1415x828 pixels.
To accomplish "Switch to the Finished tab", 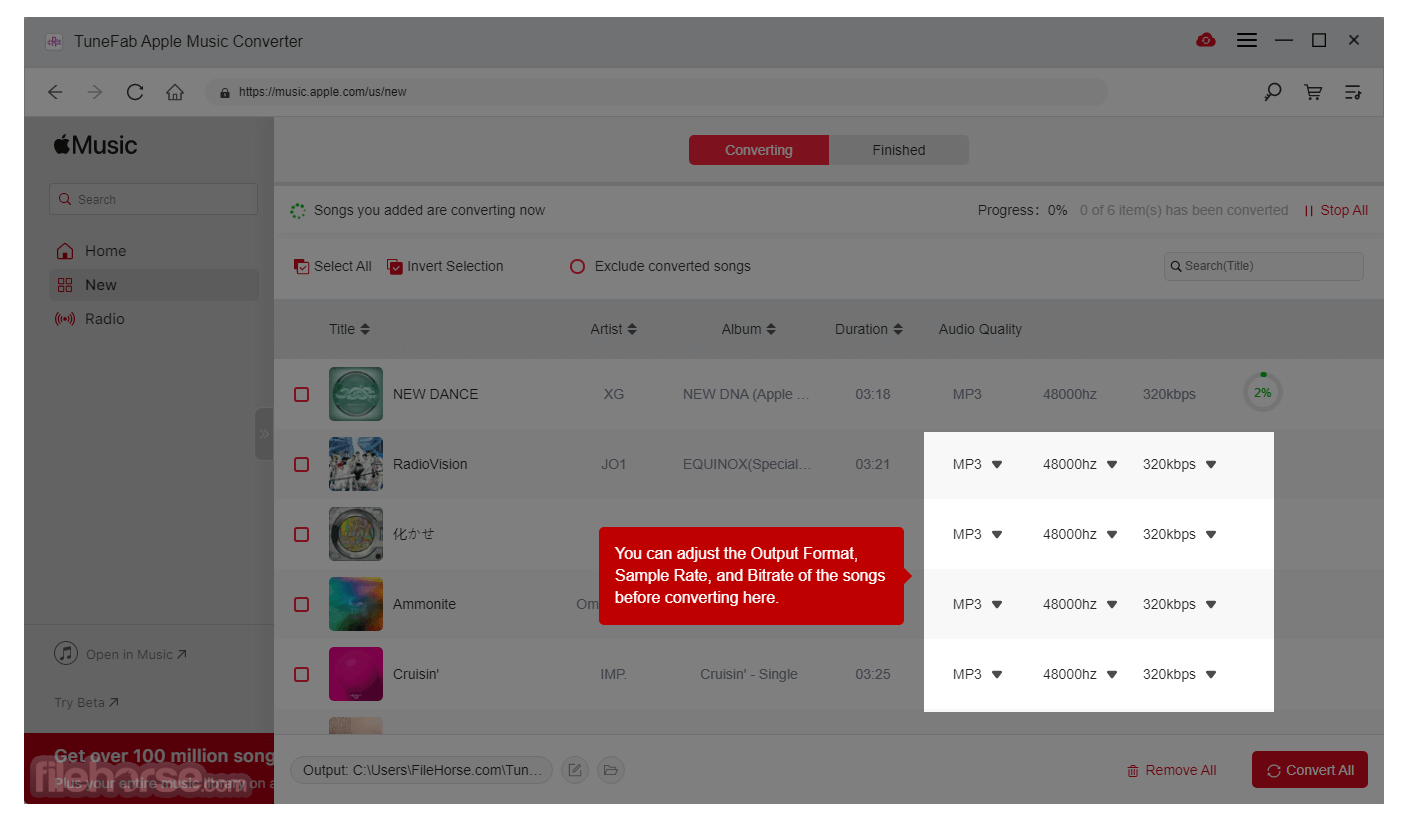I will click(899, 150).
